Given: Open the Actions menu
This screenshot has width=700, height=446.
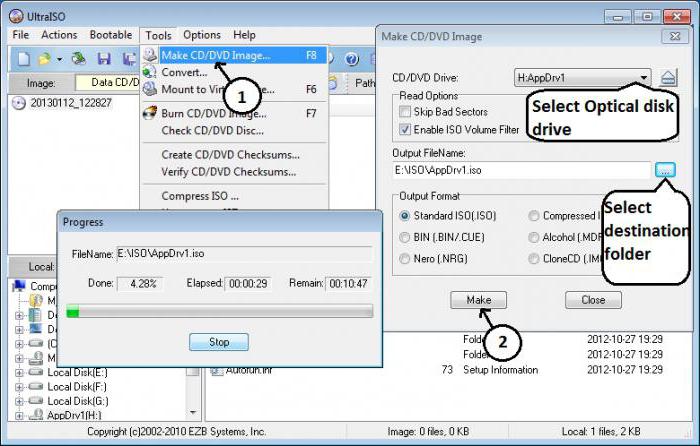Looking at the screenshot, I should 59,35.
